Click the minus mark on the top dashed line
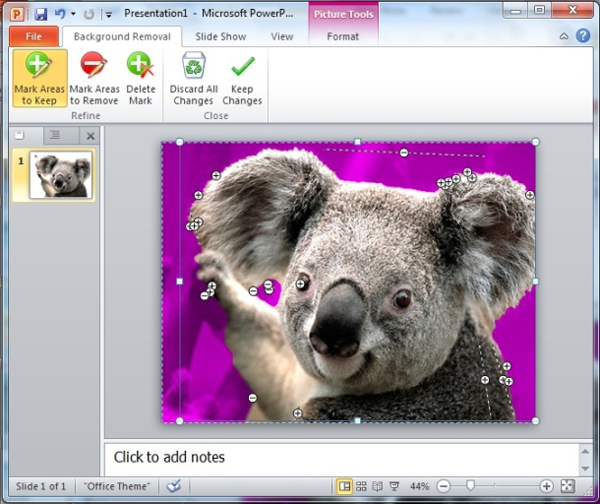 click(x=404, y=153)
